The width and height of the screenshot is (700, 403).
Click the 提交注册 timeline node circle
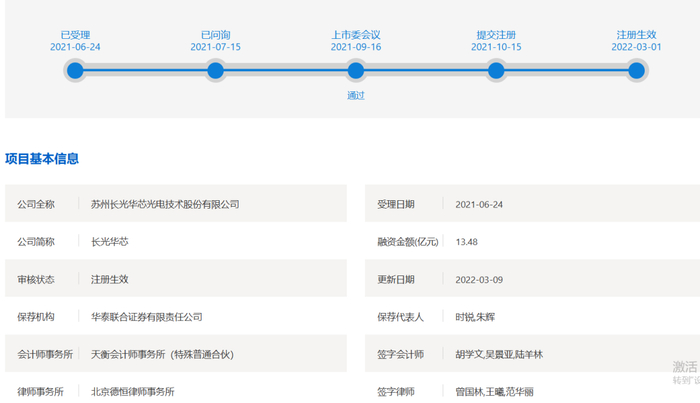496,71
